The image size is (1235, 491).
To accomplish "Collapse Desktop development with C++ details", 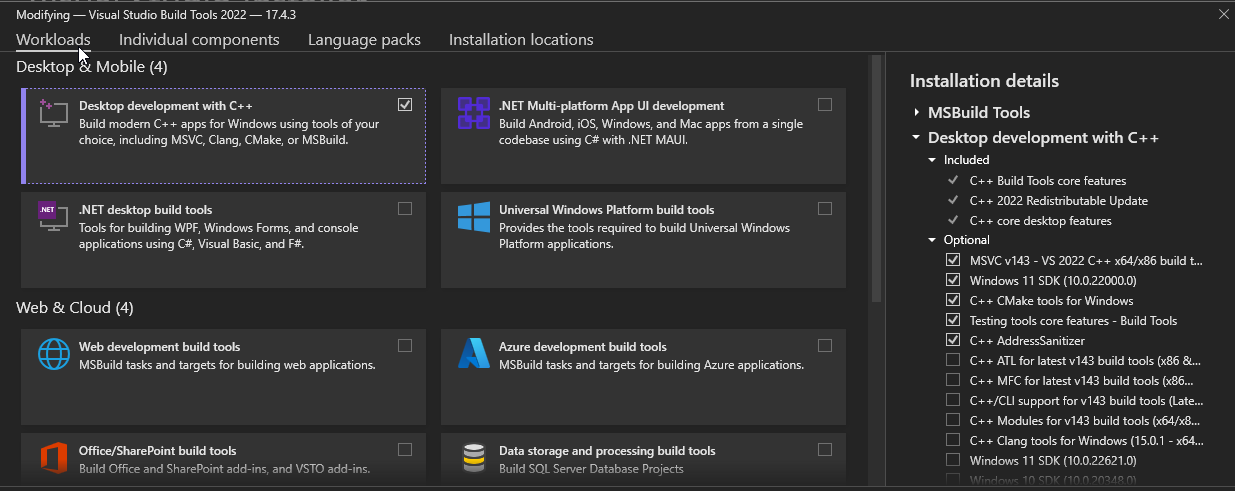I will coord(916,138).
